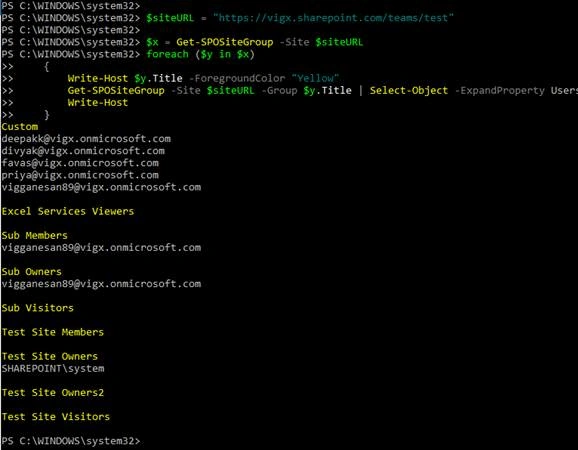Click Write-Host $y.Title command line
Viewport: 578px width, 450px height.
(x=203, y=79)
